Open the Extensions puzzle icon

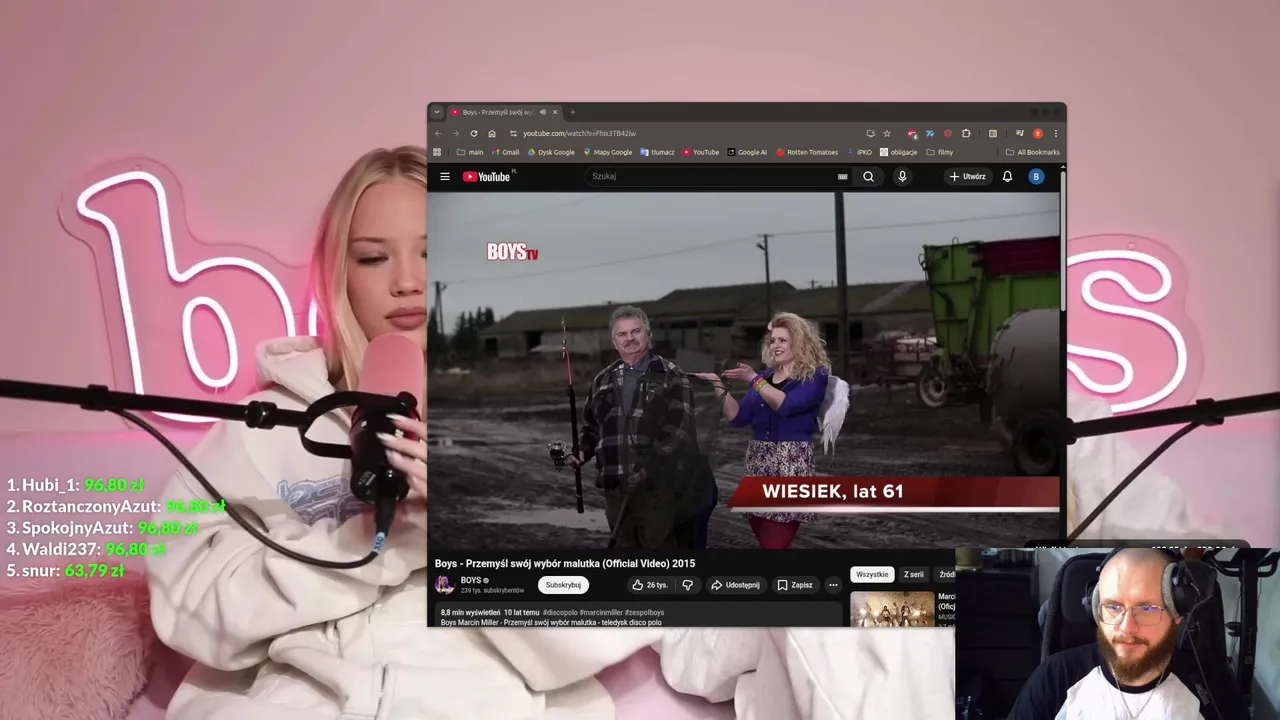[966, 133]
